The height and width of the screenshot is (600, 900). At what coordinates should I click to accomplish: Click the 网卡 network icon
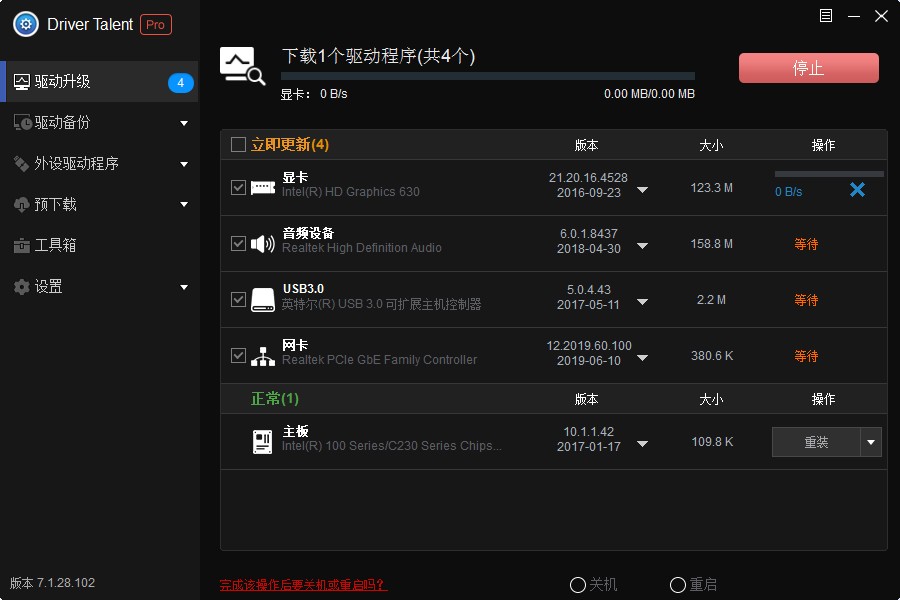(x=263, y=357)
